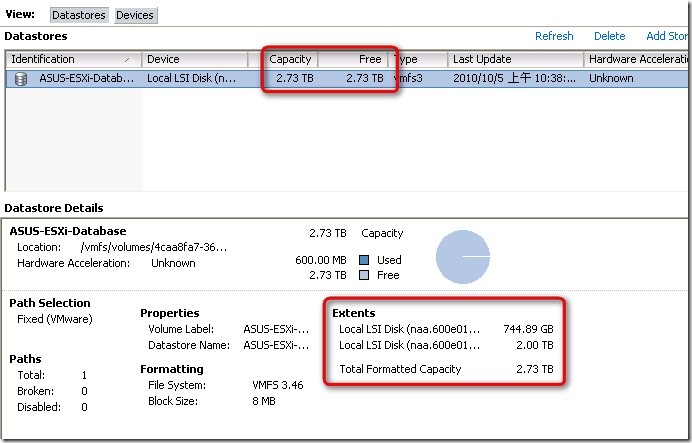The width and height of the screenshot is (692, 443).
Task: Select the ASUS-ESXi-Datab... datastore row
Action: (x=346, y=79)
